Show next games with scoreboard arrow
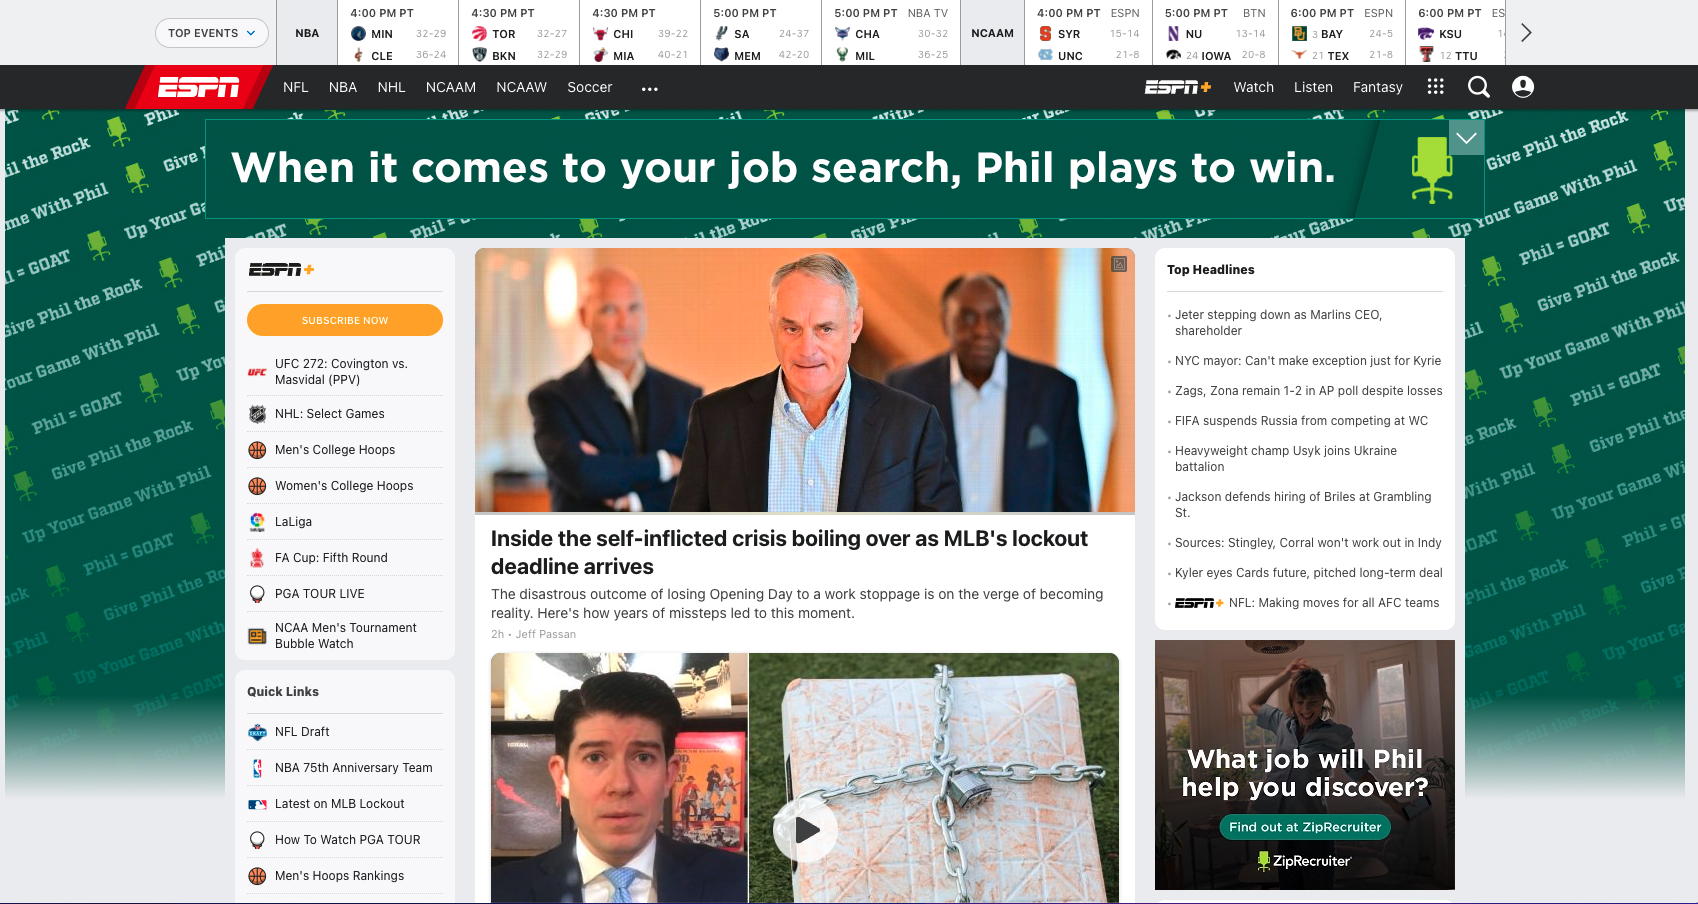 tap(1526, 33)
